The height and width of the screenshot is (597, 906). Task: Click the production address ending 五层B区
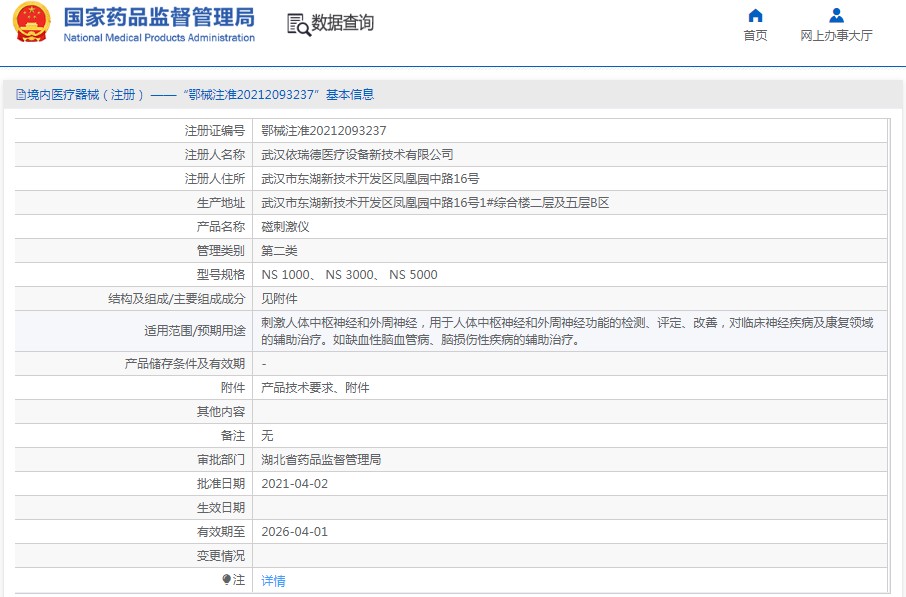click(x=435, y=203)
